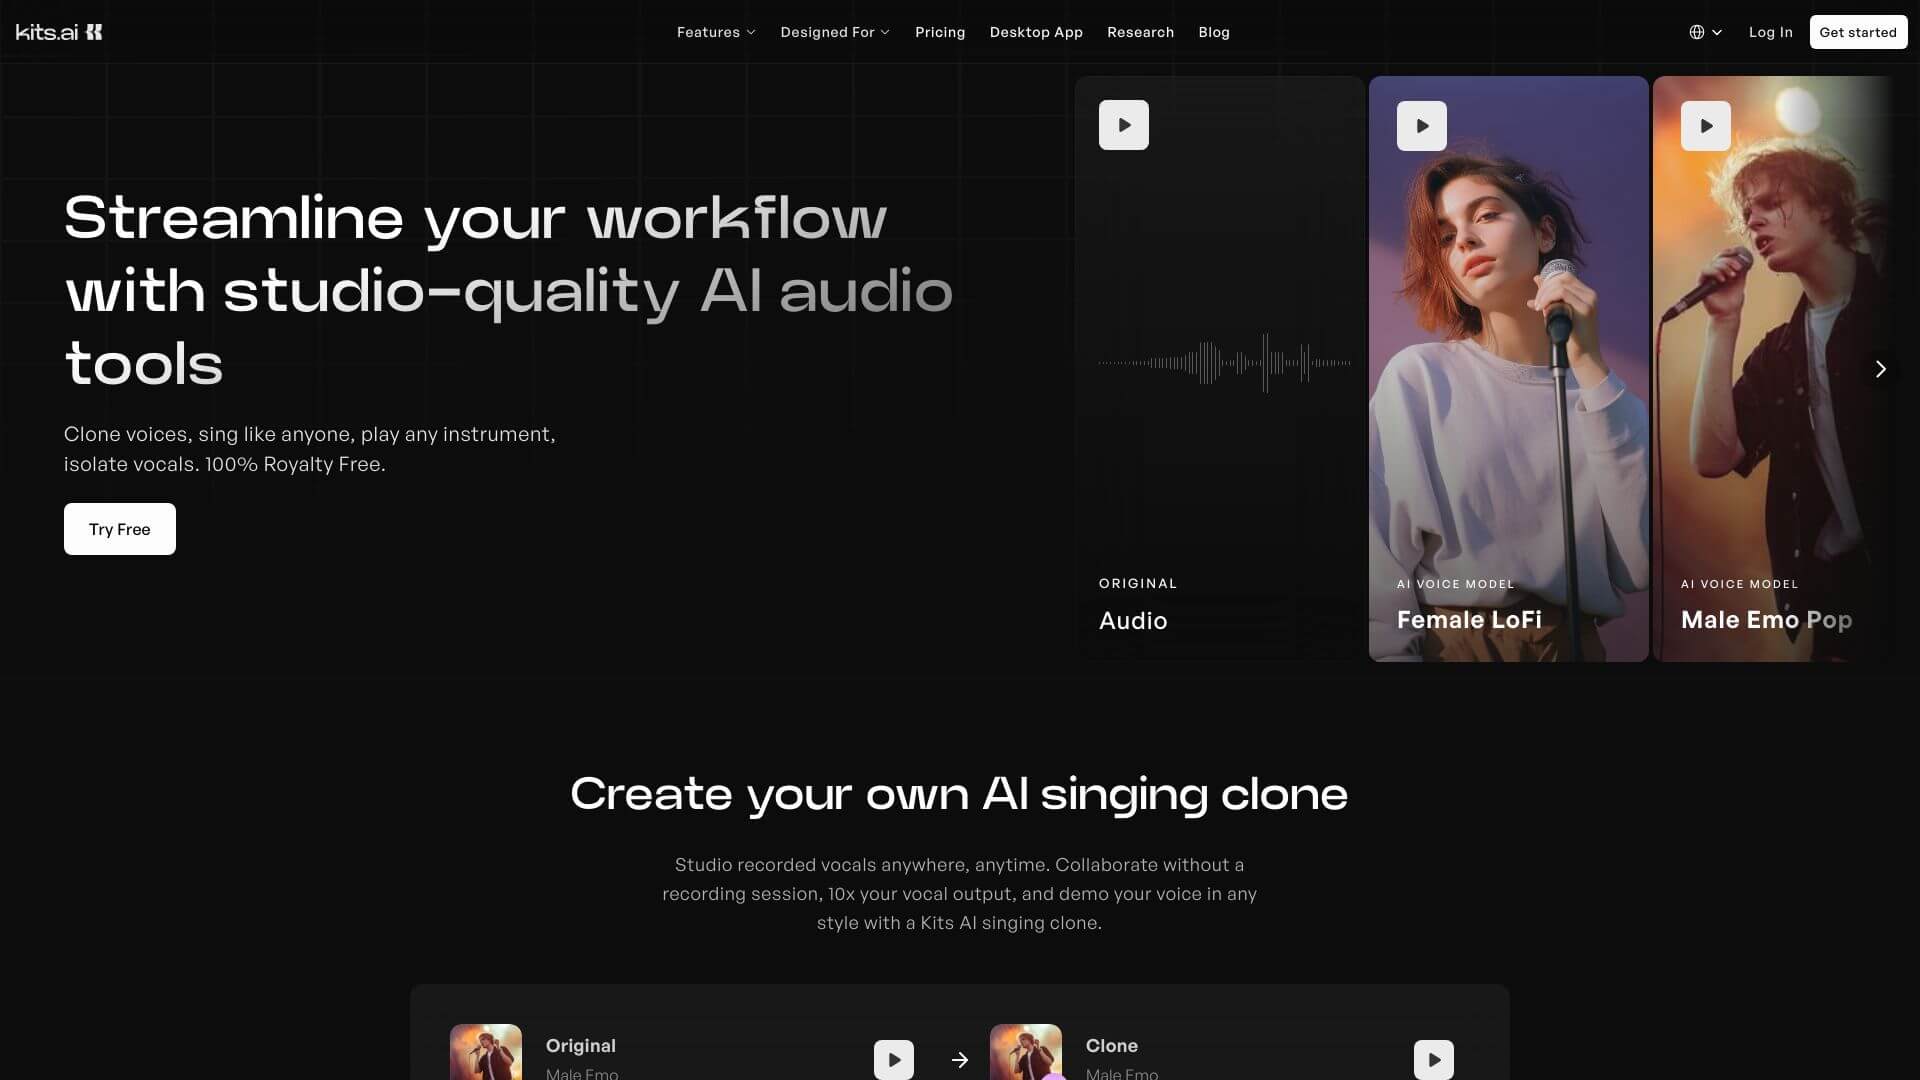Click the Original Male Emo thumbnail
Screen dimensions: 1920x1080
click(x=485, y=1055)
